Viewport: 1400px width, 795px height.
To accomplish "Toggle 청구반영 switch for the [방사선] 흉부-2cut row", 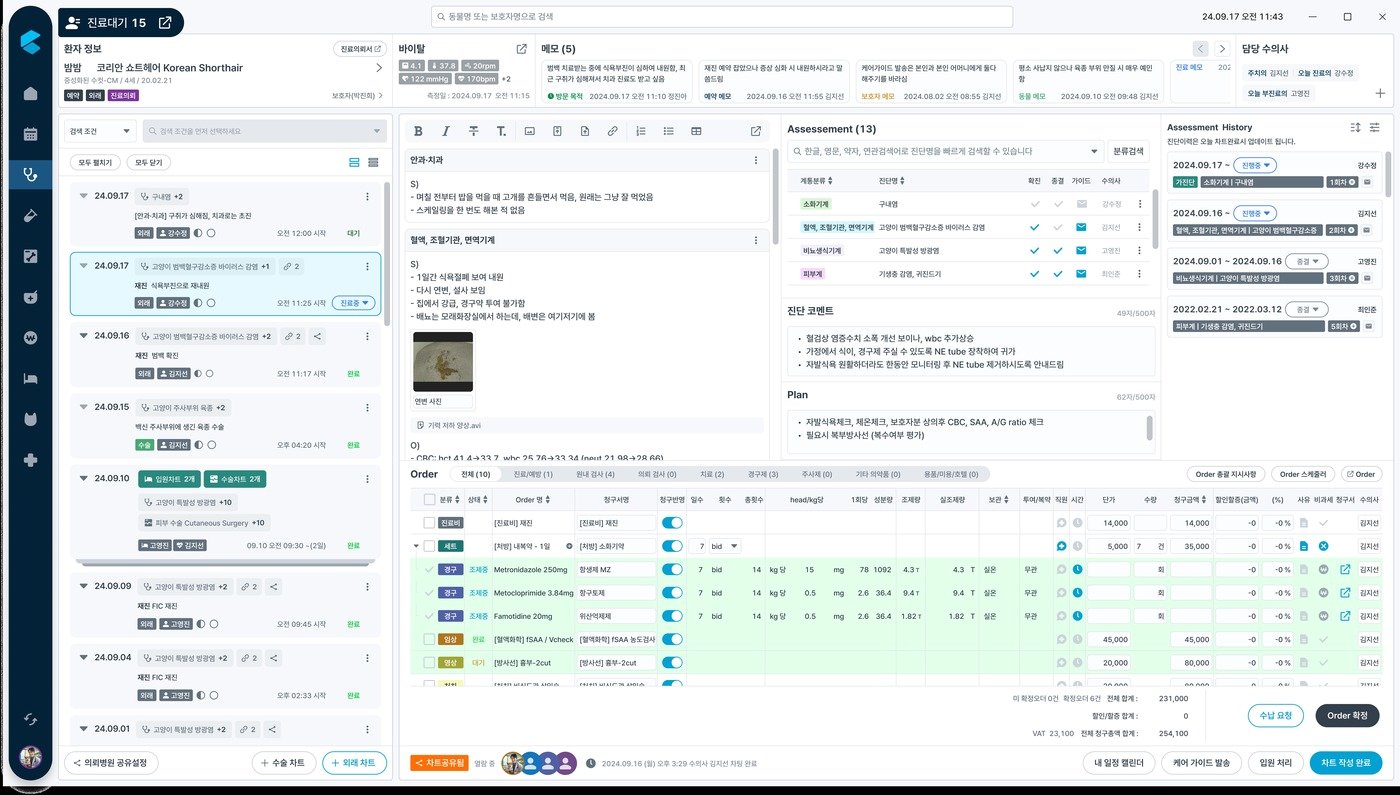I will click(x=672, y=662).
